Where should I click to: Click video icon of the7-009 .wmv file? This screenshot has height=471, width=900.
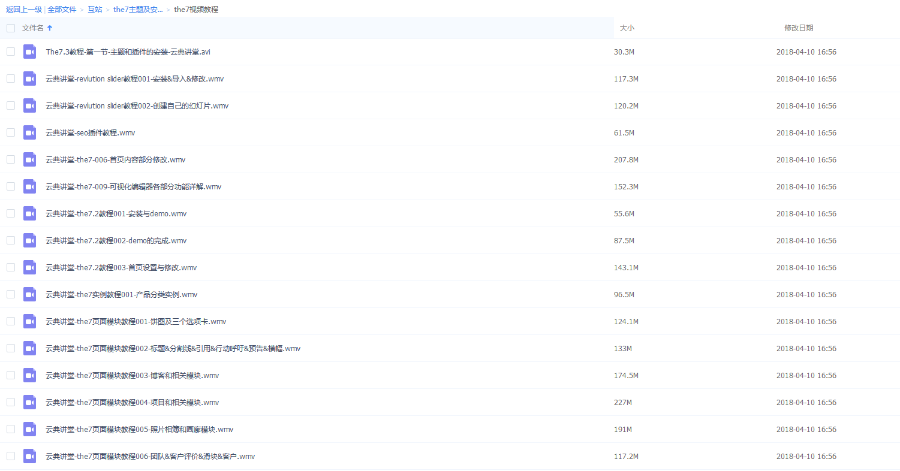29,186
